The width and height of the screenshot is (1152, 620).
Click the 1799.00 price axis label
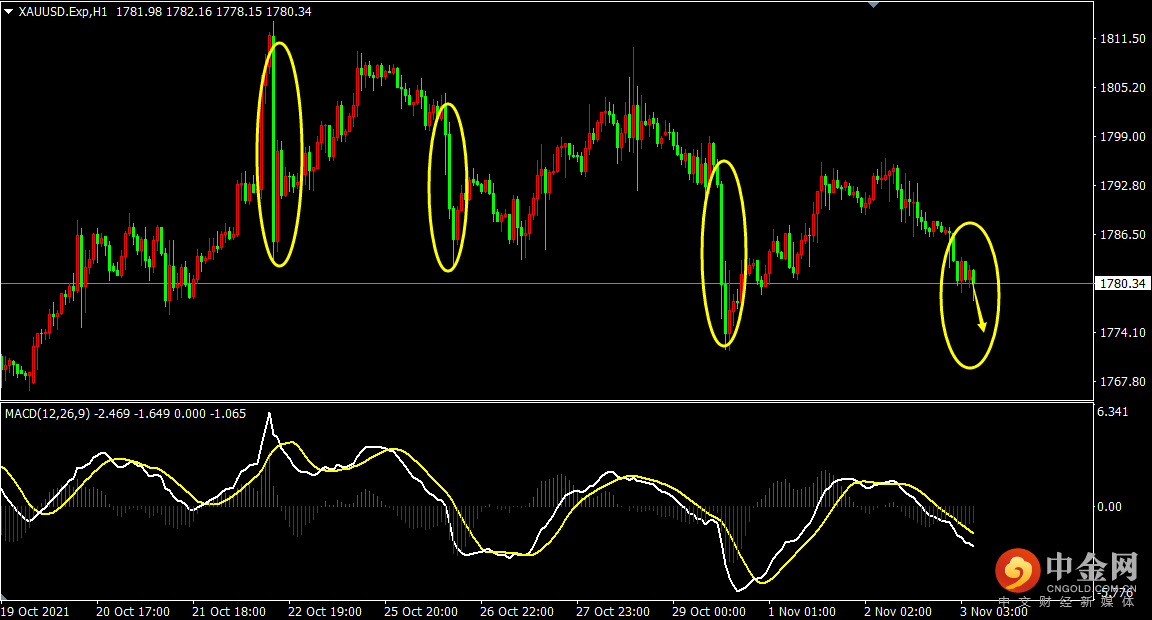(x=1122, y=137)
